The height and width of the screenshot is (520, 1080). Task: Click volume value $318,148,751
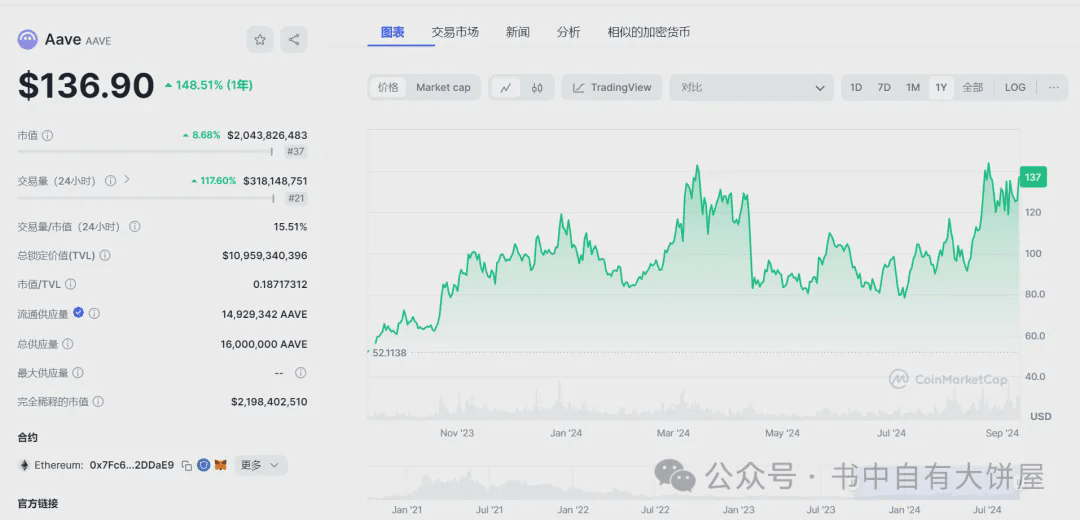[x=275, y=181]
